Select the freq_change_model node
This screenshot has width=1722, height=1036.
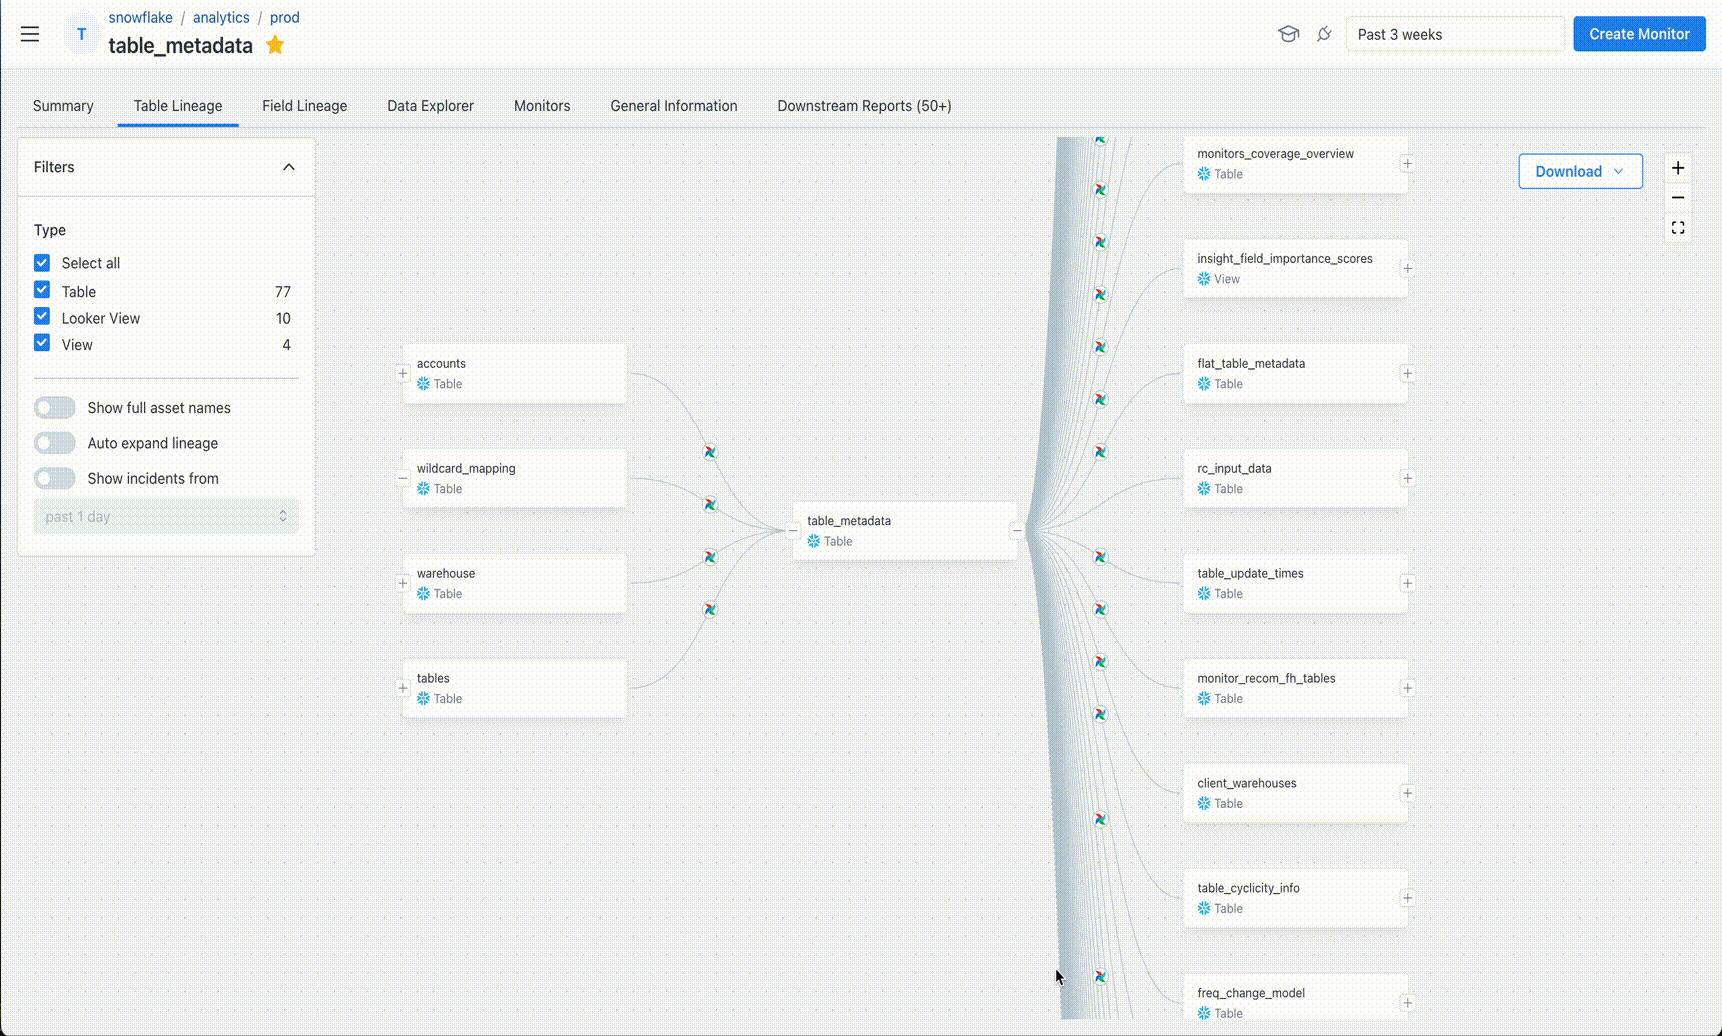click(x=1296, y=998)
